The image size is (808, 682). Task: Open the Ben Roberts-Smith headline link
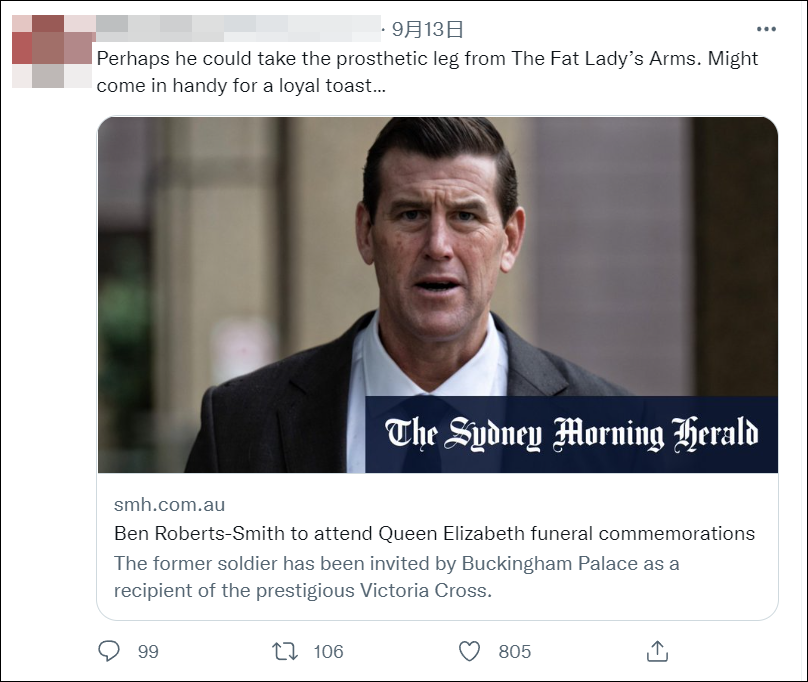click(434, 533)
